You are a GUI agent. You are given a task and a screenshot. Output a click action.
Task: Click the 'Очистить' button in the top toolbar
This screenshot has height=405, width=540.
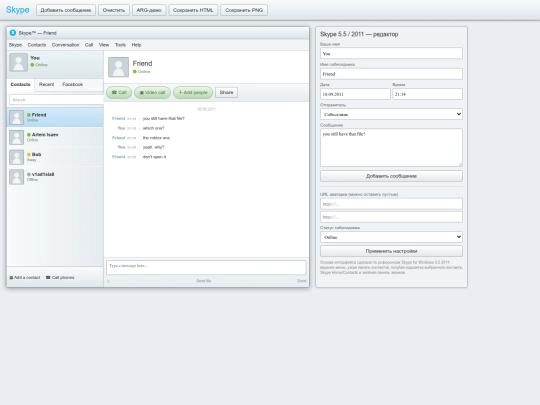tap(114, 10)
